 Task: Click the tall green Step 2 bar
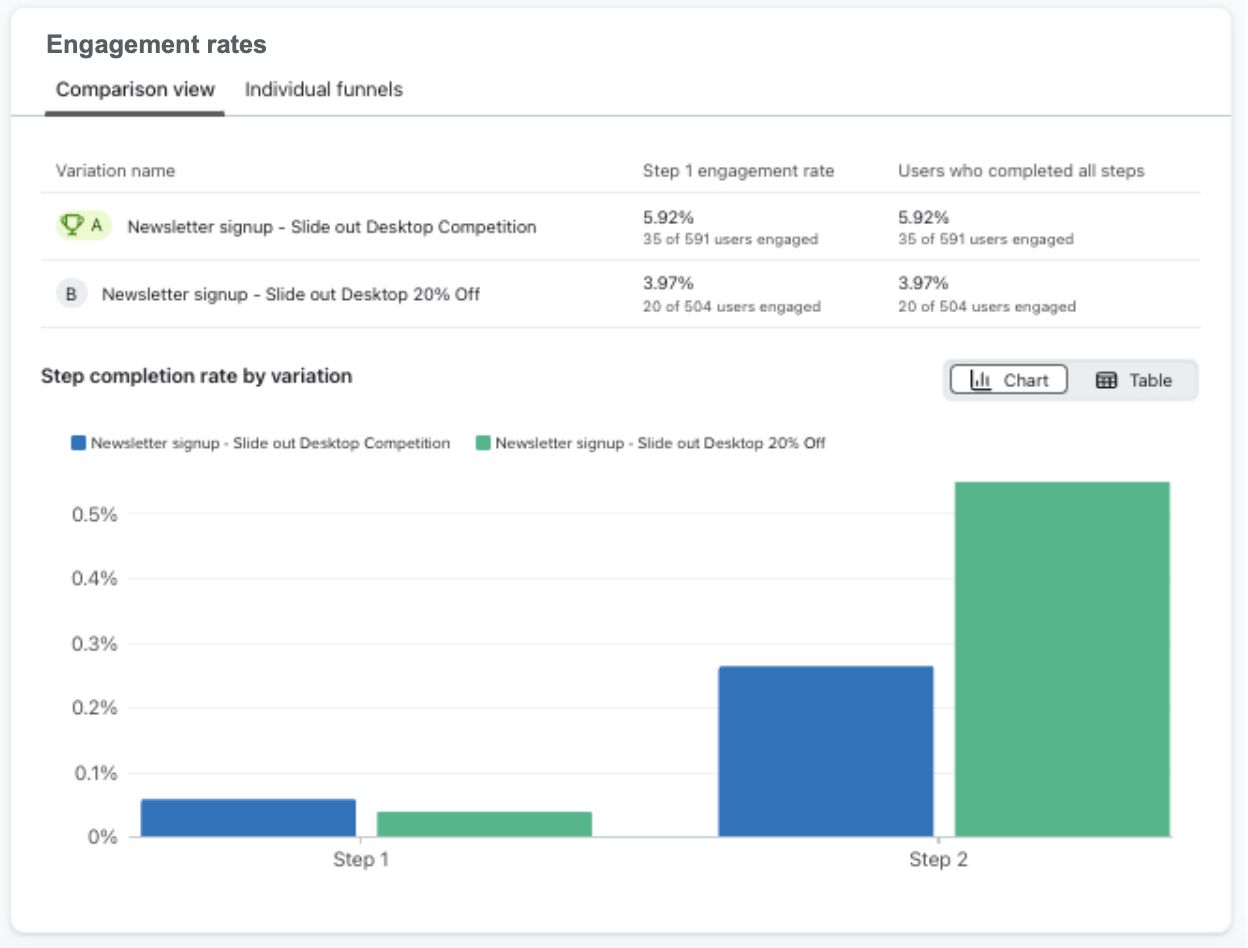(1062, 660)
